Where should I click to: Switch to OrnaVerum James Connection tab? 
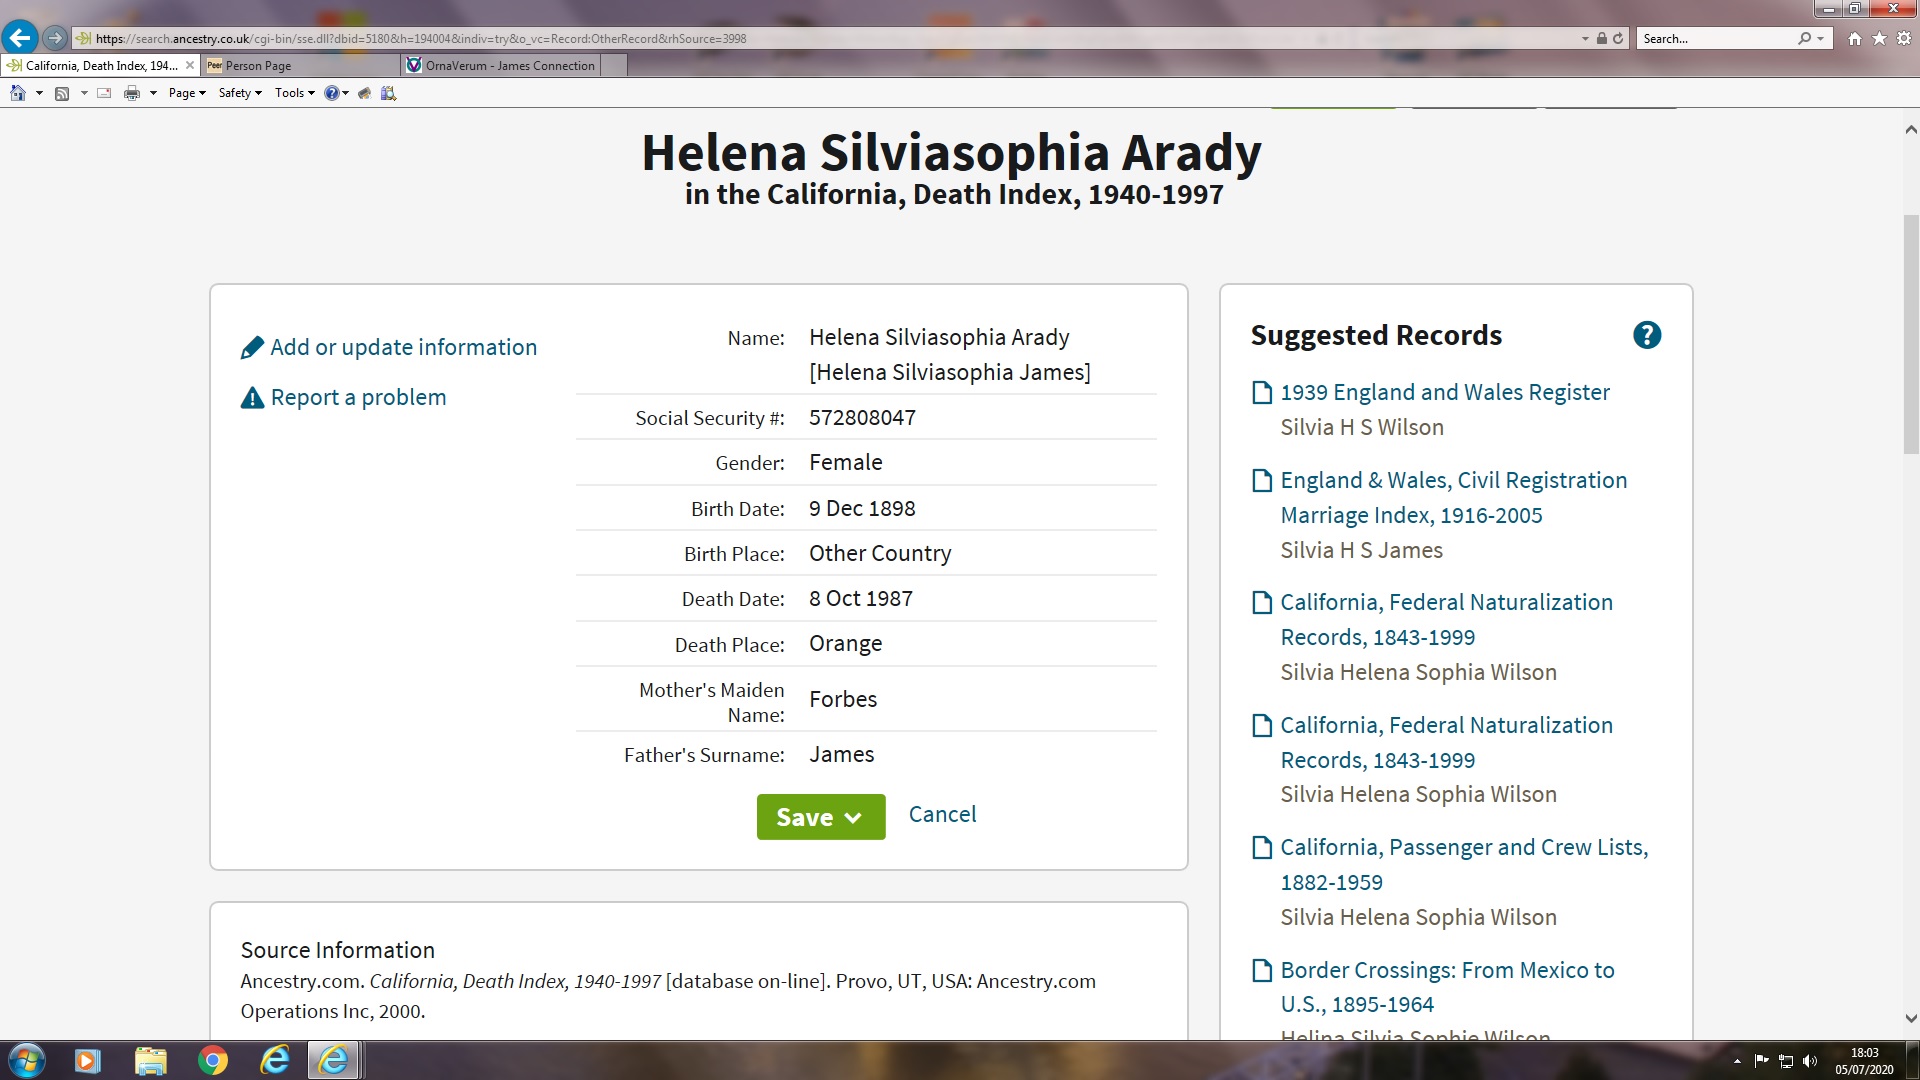tap(510, 66)
